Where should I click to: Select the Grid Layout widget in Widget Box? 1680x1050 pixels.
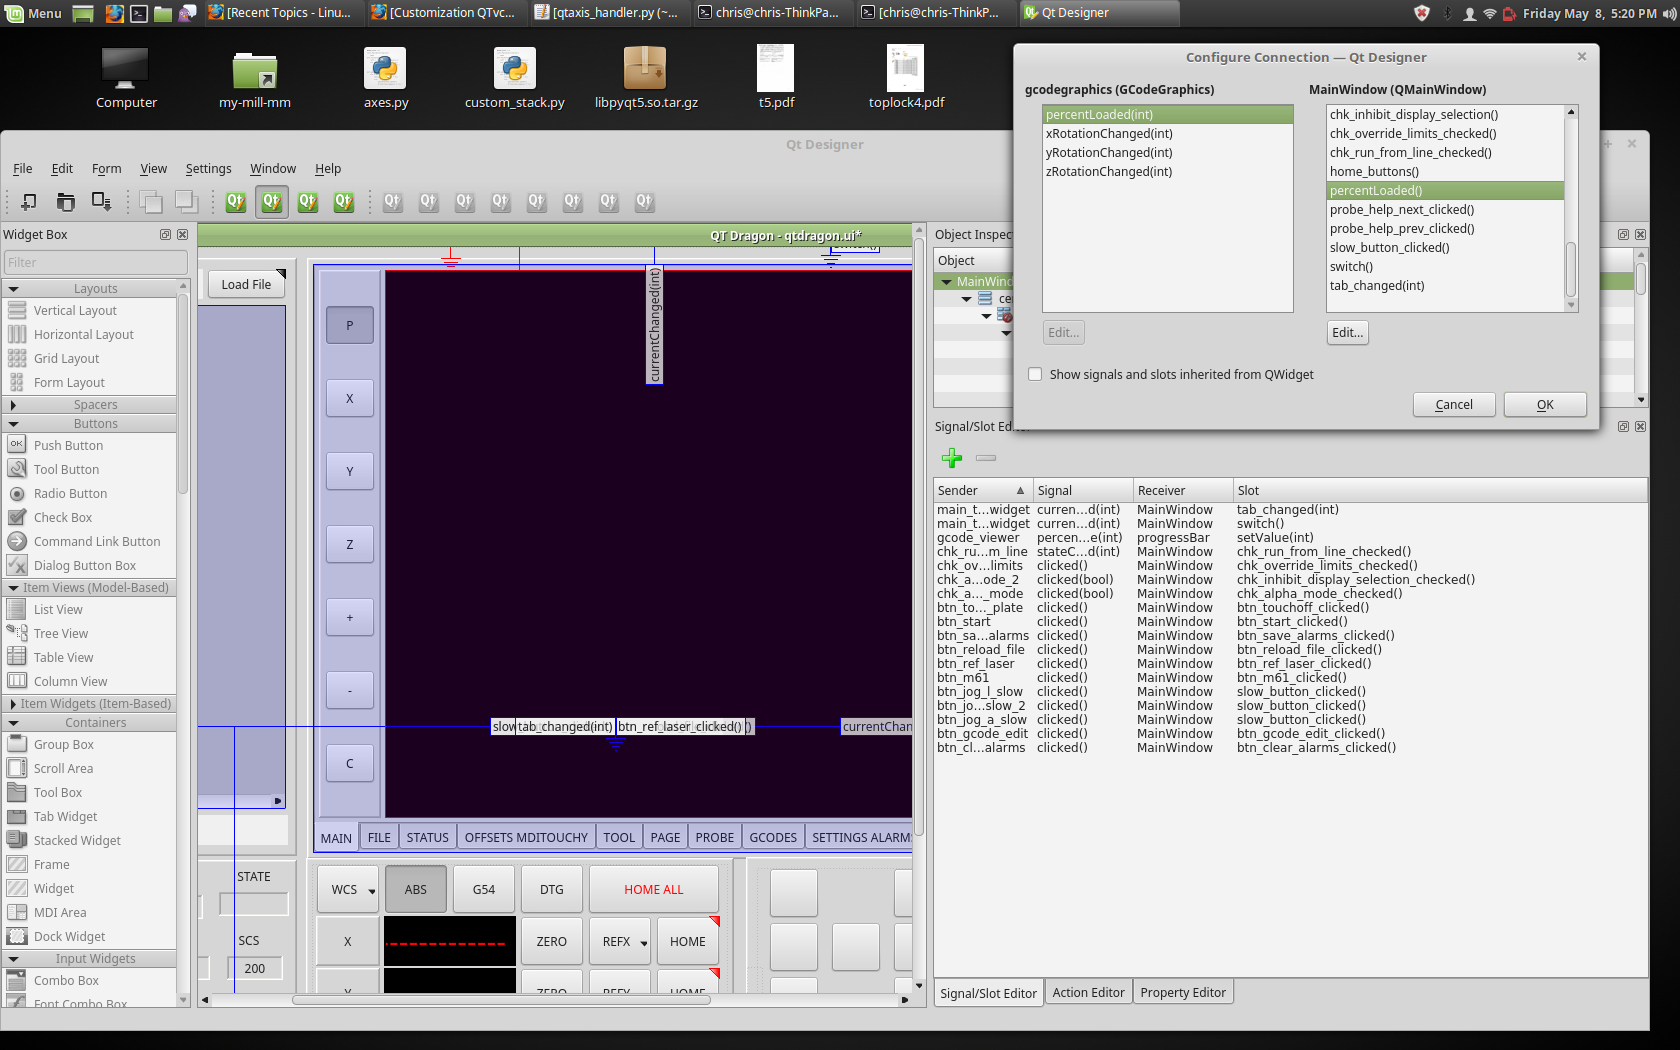[x=66, y=359]
